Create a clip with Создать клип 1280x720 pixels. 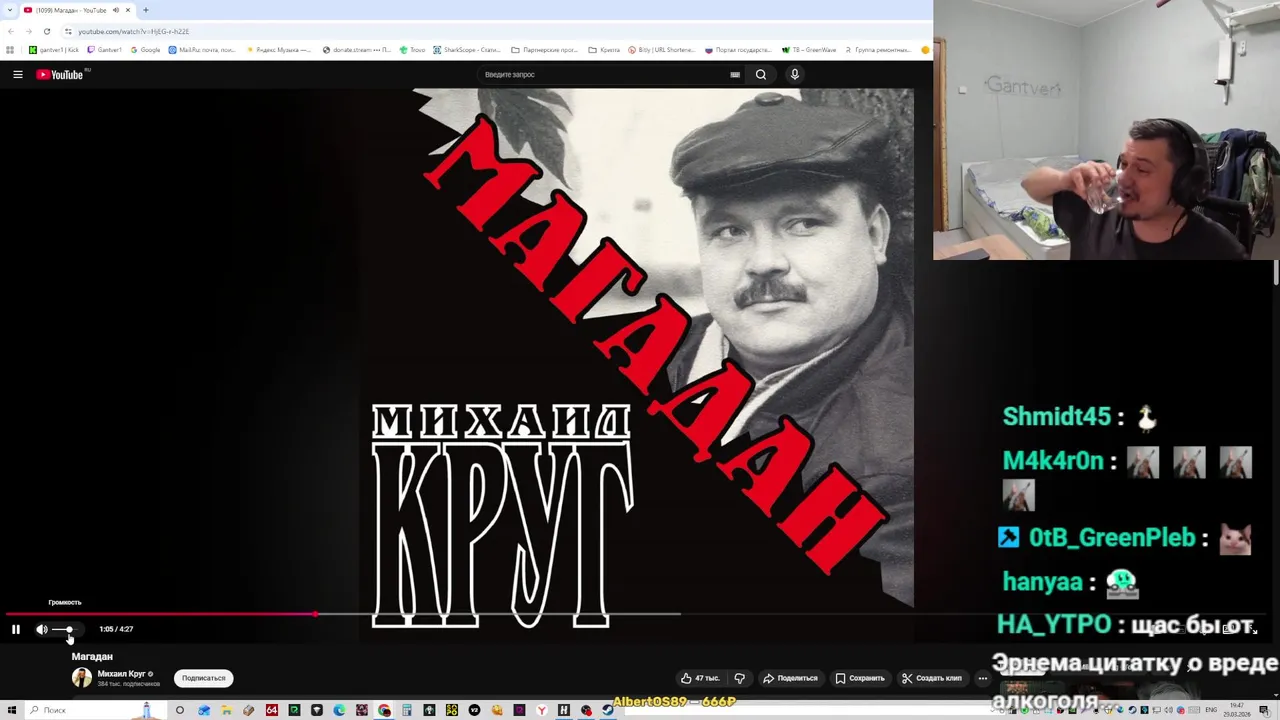[x=932, y=678]
